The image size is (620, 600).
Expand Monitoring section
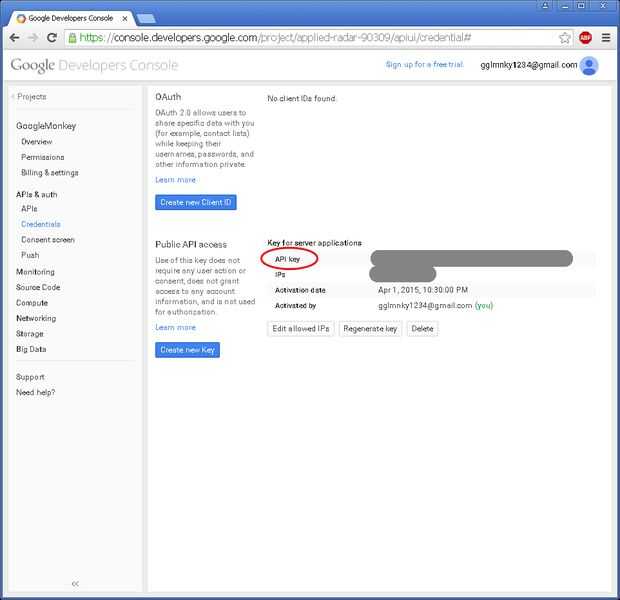[35, 272]
